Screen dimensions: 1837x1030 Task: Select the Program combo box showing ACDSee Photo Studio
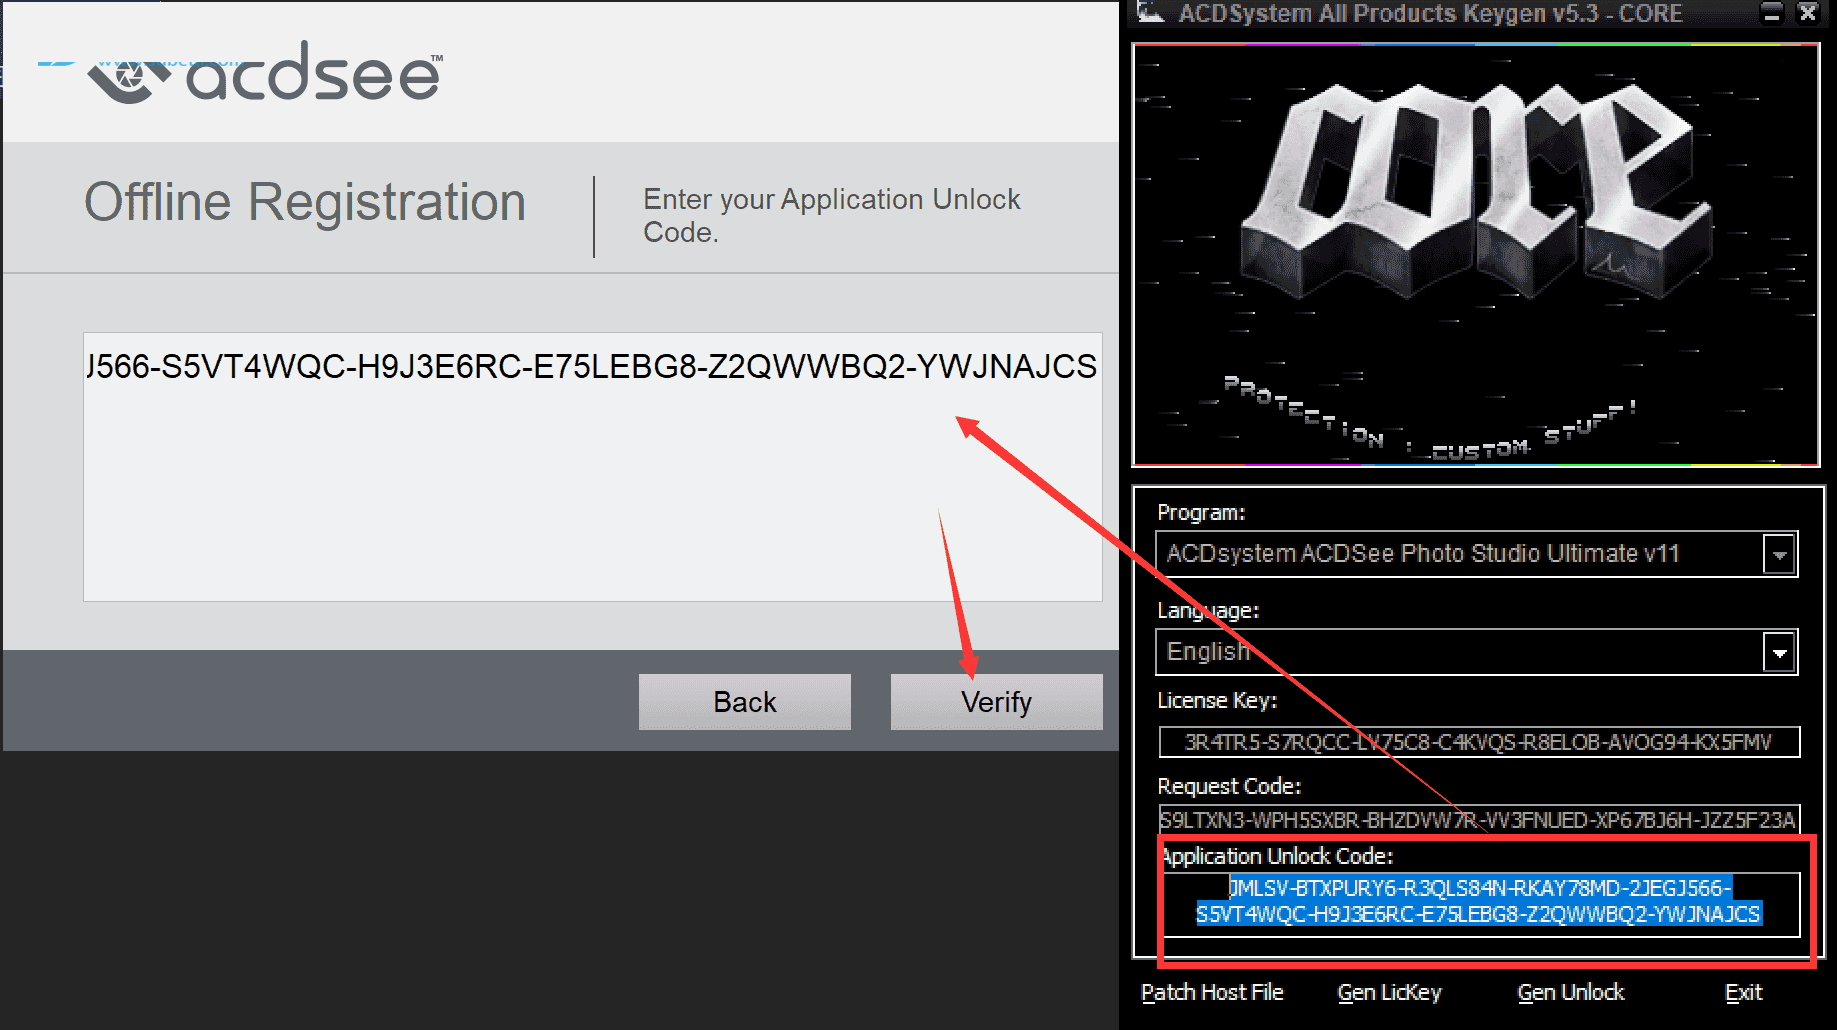click(1477, 554)
